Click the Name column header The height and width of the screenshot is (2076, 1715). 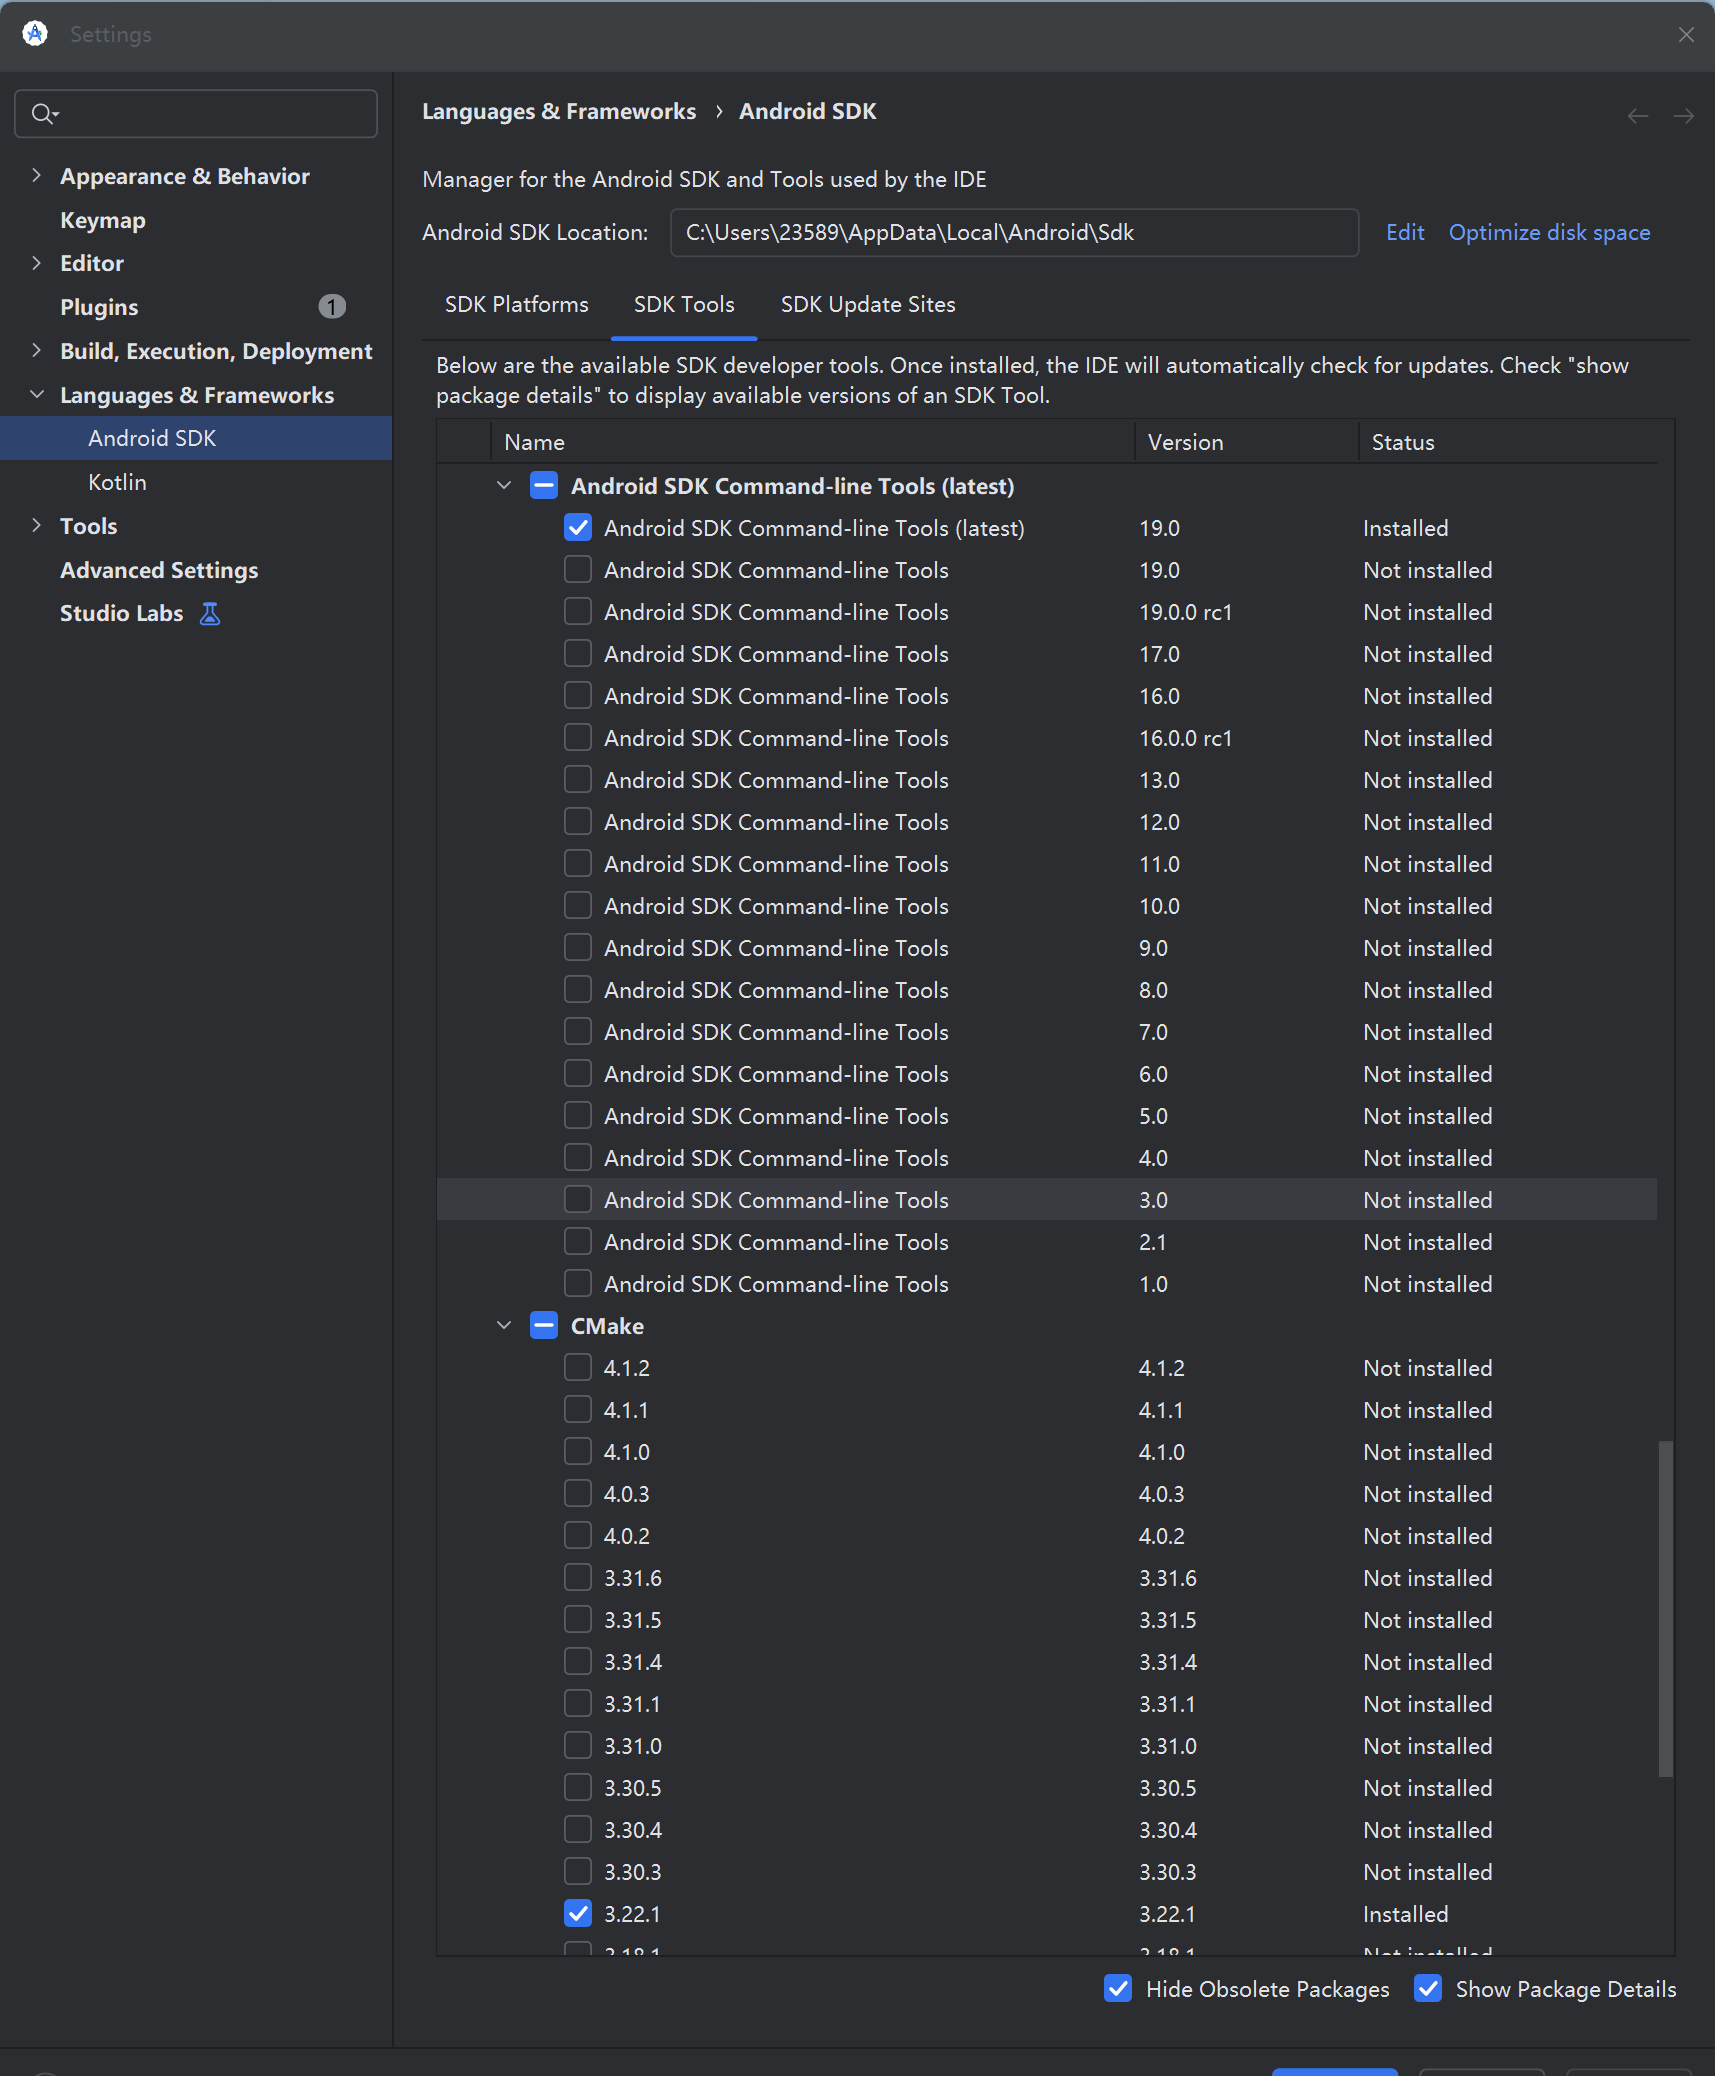point(813,442)
